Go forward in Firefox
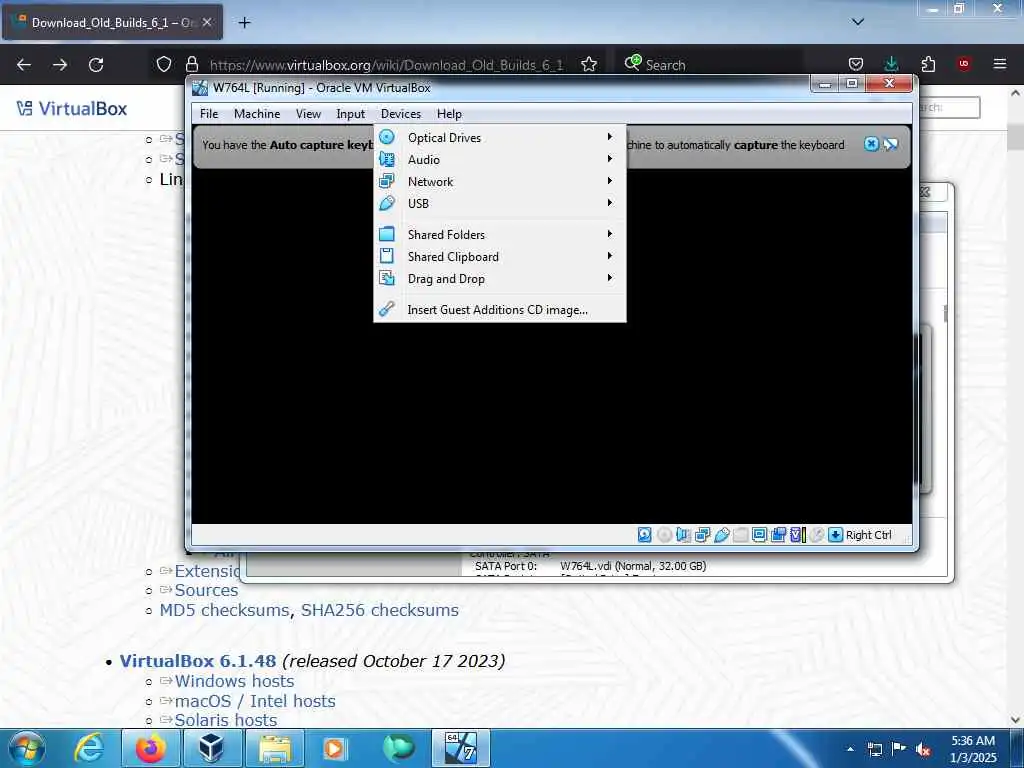1024x768 pixels. pyautogui.click(x=60, y=65)
